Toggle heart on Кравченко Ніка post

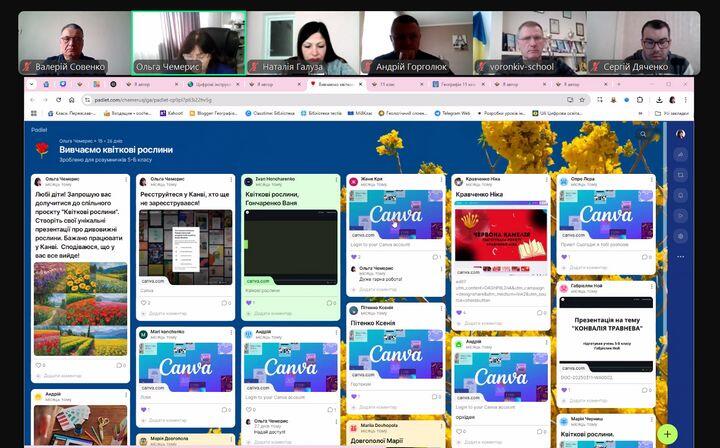pos(459,313)
